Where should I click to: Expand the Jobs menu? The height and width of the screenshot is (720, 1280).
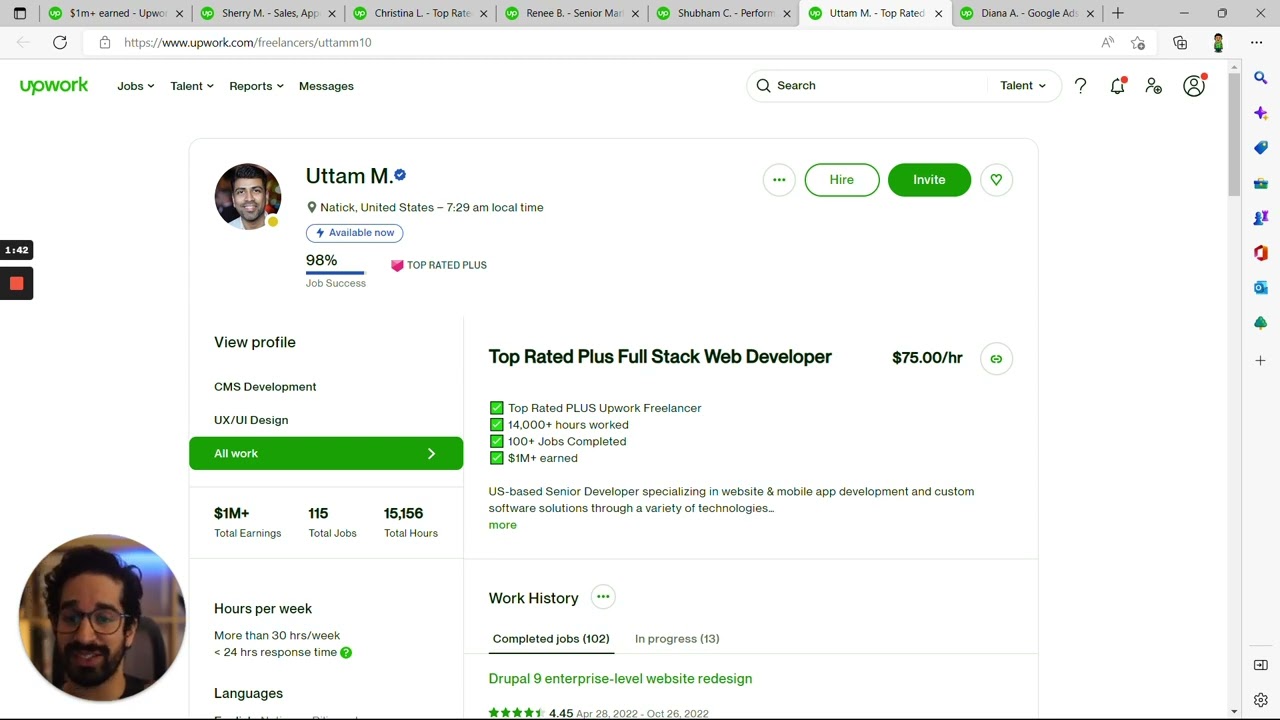pyautogui.click(x=135, y=86)
